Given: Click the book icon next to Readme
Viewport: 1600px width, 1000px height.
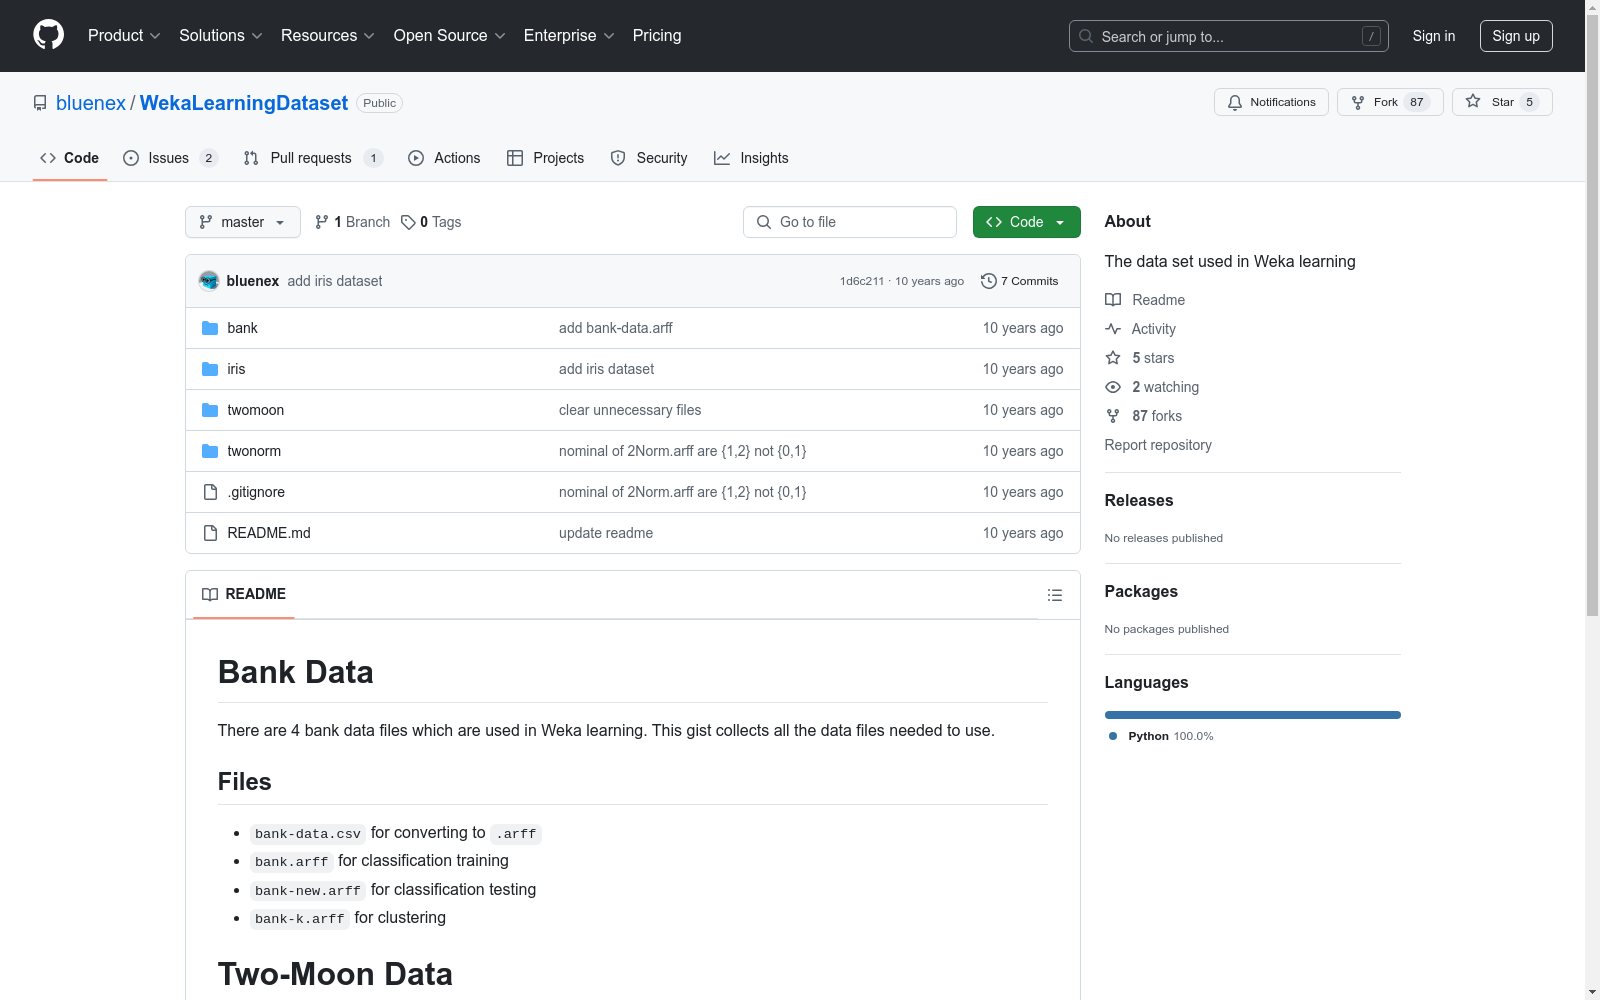Looking at the screenshot, I should click(1113, 300).
